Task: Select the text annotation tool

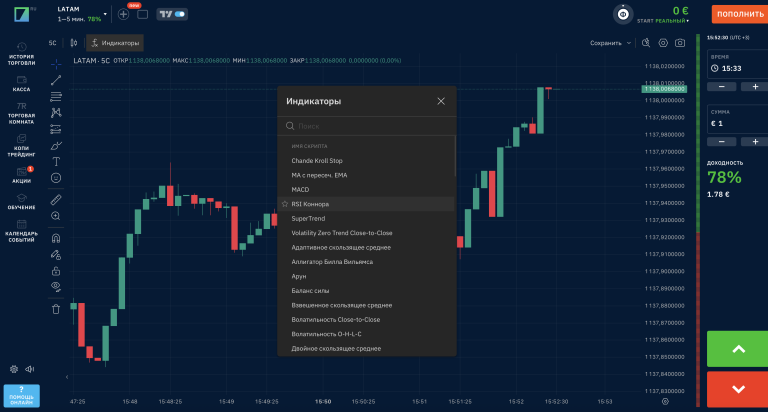Action: point(56,161)
